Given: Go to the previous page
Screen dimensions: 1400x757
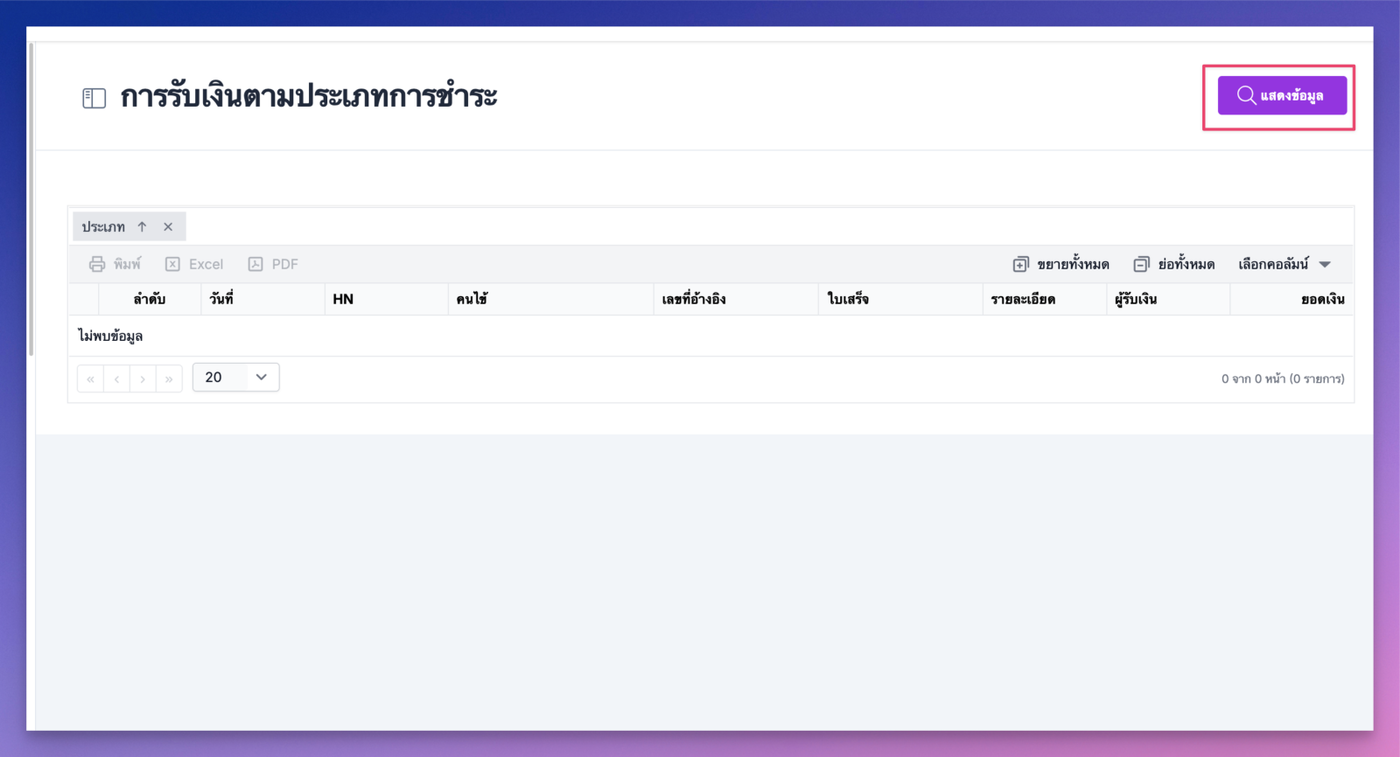Looking at the screenshot, I should click(x=117, y=378).
